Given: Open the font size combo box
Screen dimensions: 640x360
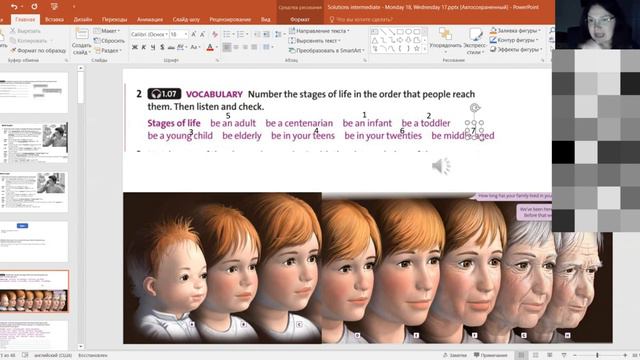Looking at the screenshot, I should [178, 34].
